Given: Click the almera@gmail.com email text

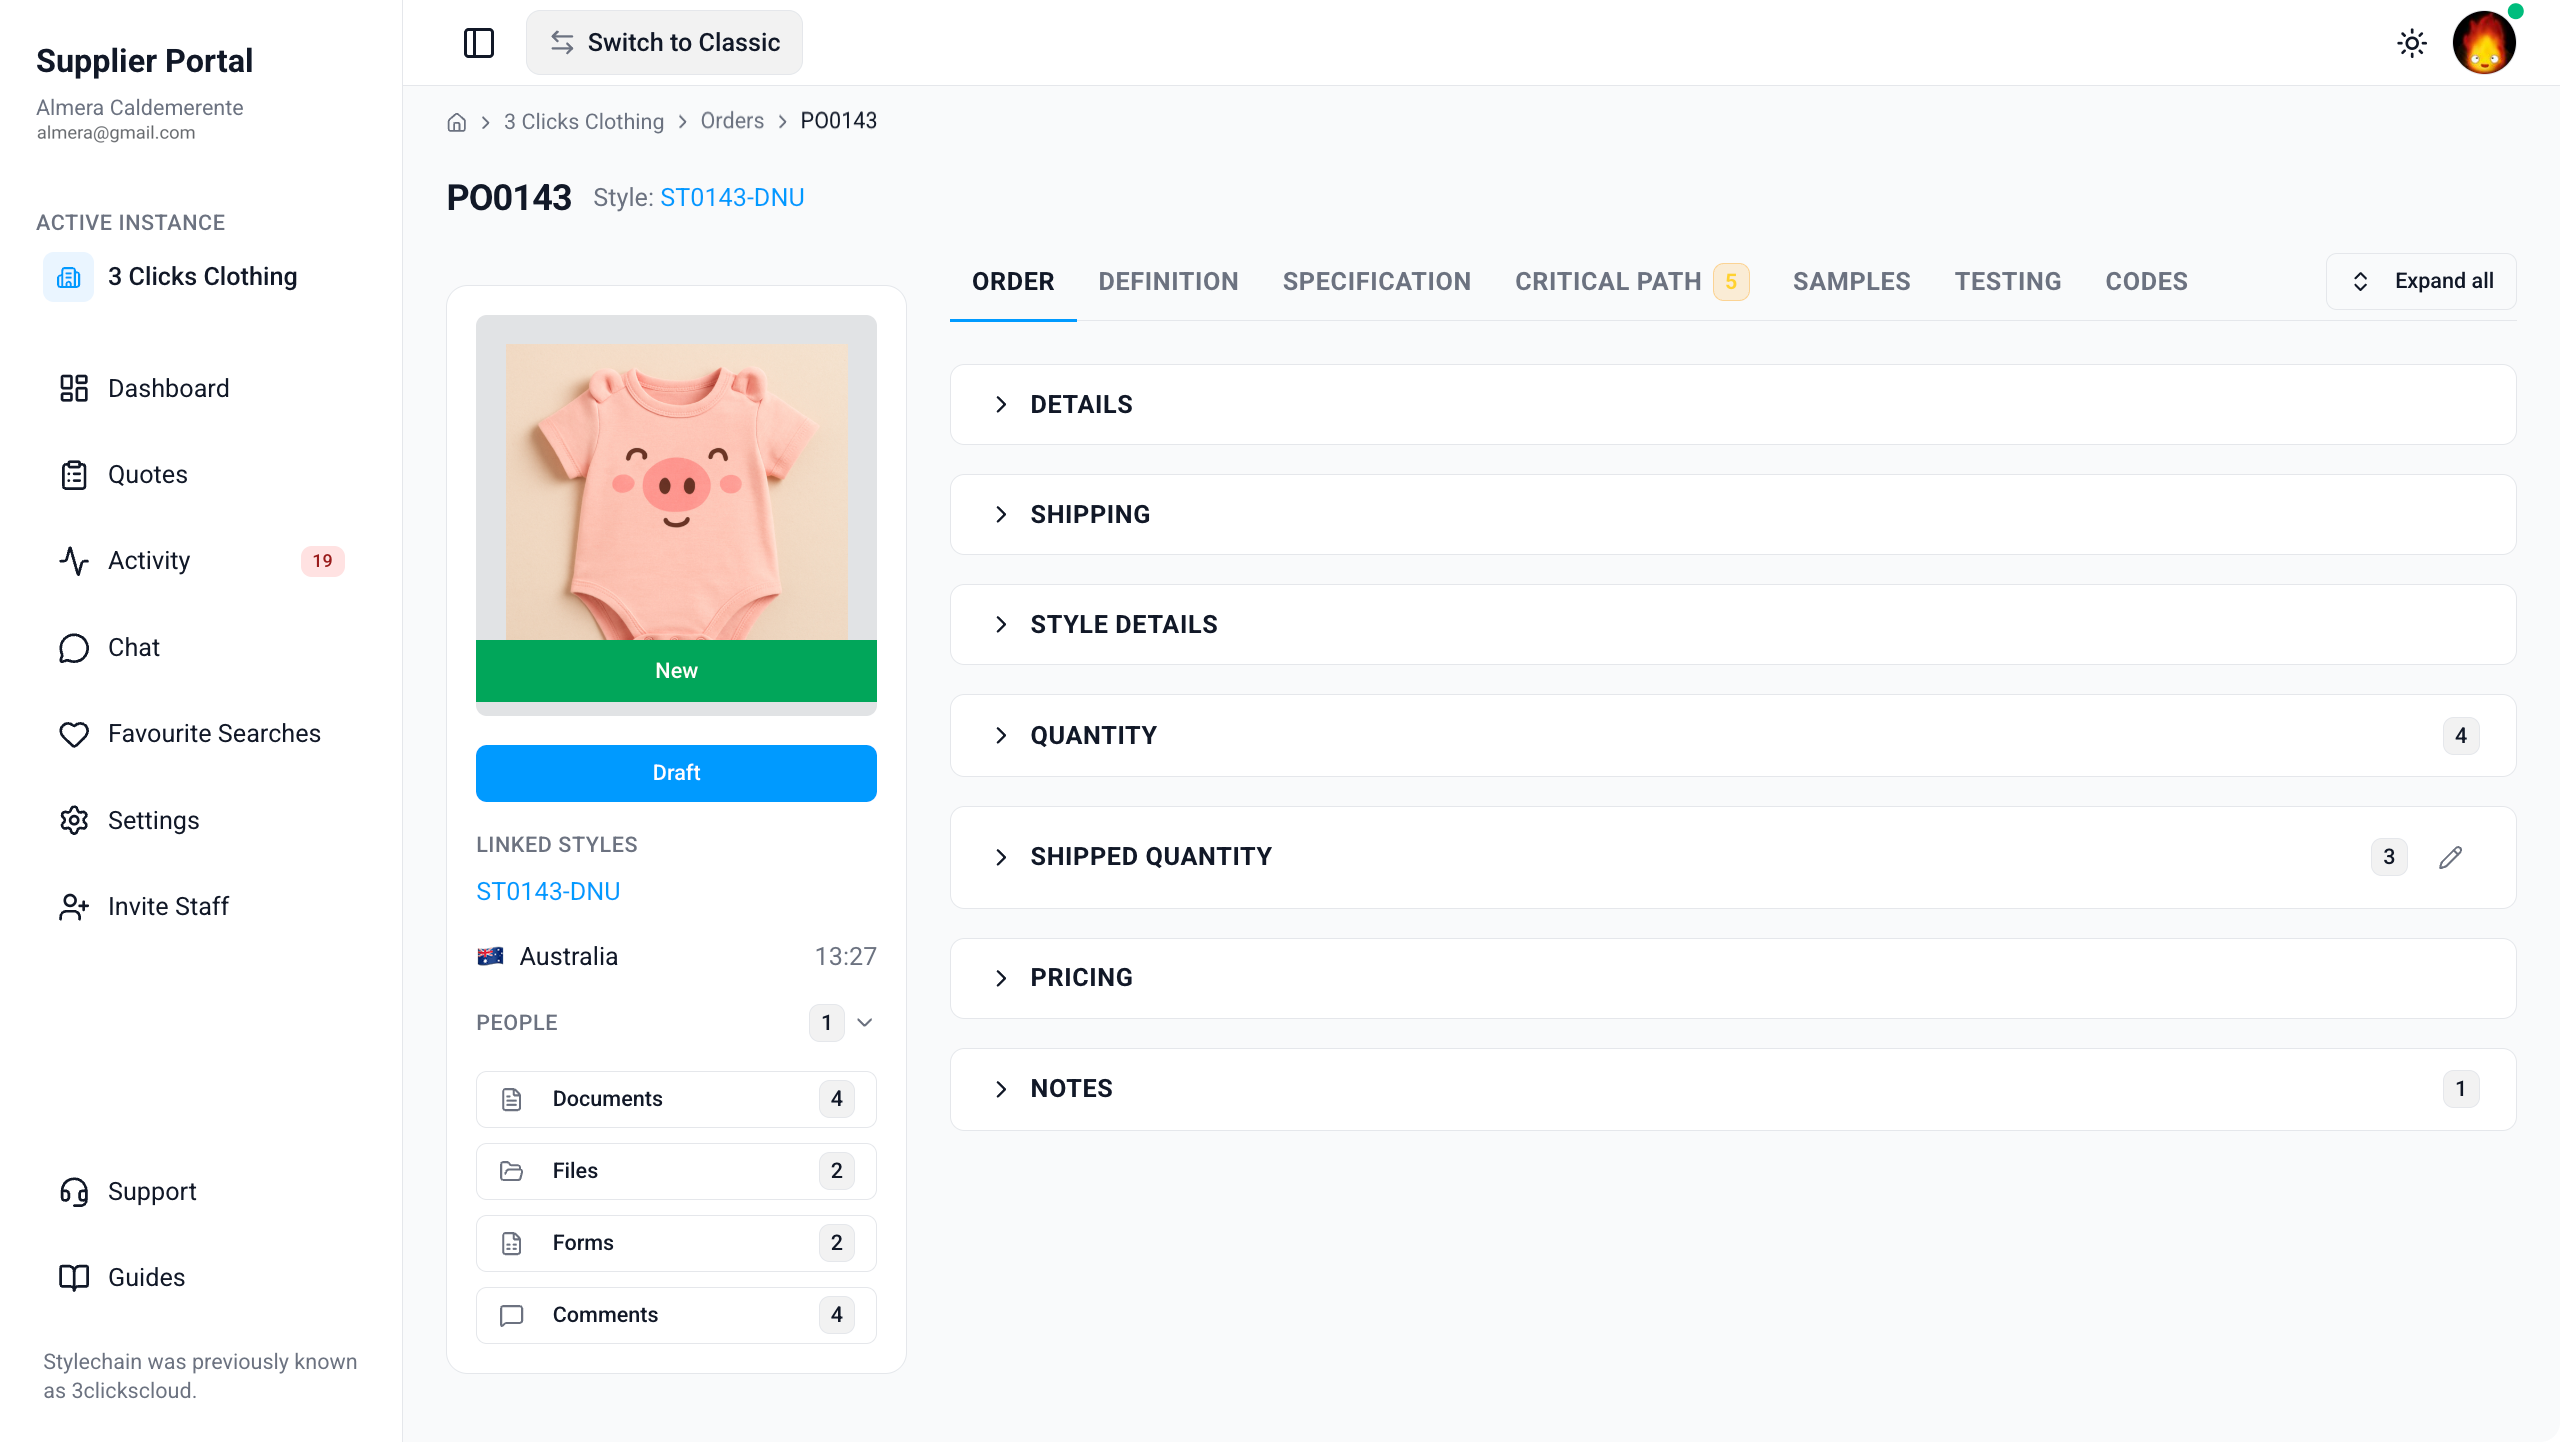Looking at the screenshot, I should 116,133.
